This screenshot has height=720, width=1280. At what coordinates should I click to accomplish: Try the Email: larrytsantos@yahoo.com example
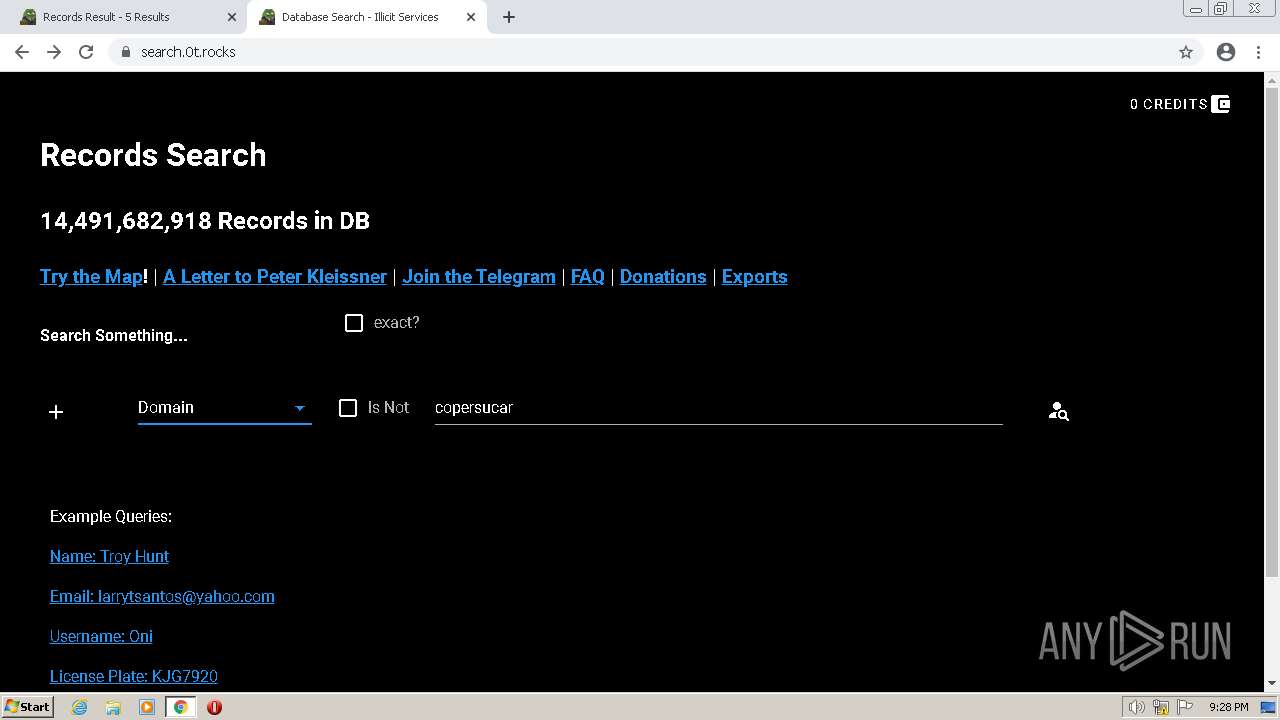pyautogui.click(x=162, y=597)
